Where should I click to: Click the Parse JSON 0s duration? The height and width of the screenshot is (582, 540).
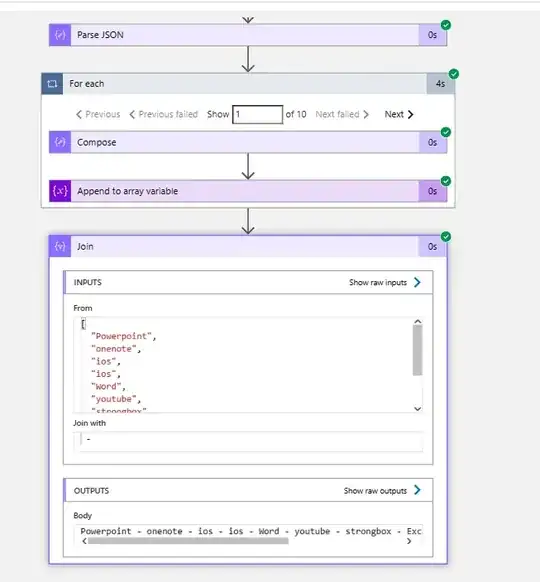click(432, 35)
